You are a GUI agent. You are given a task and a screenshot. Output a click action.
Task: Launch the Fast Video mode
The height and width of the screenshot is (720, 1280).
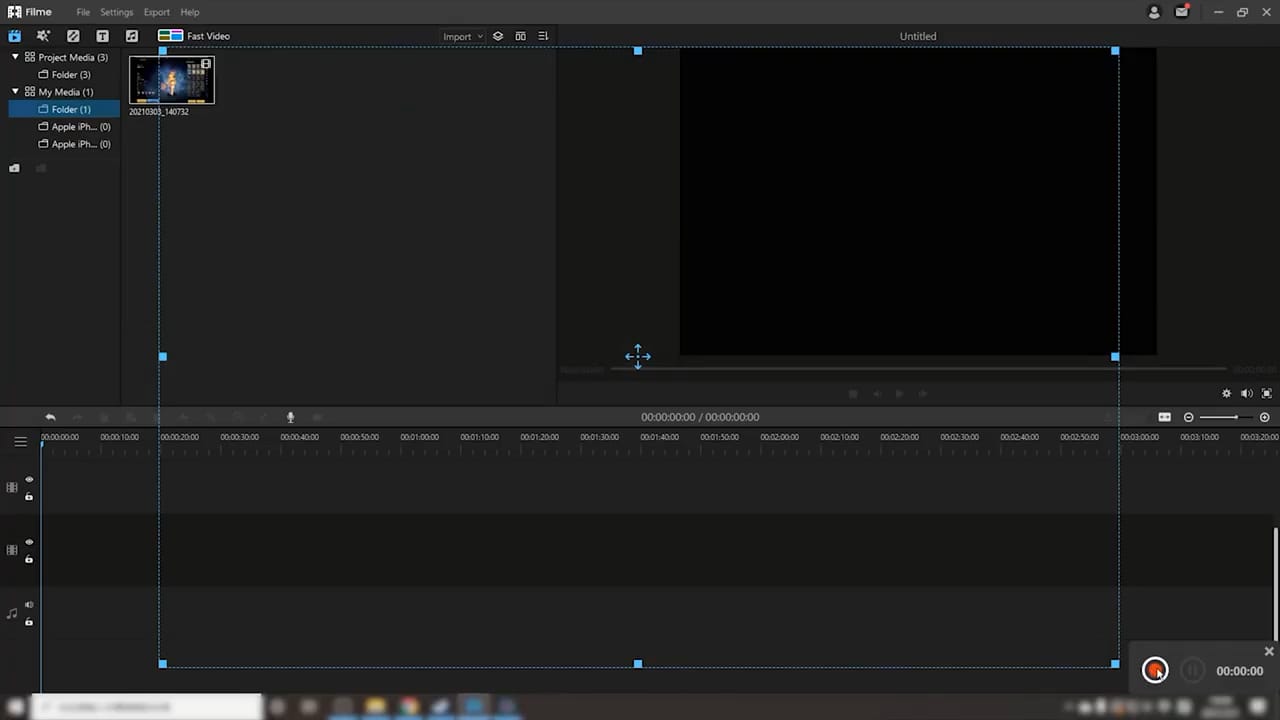[194, 36]
